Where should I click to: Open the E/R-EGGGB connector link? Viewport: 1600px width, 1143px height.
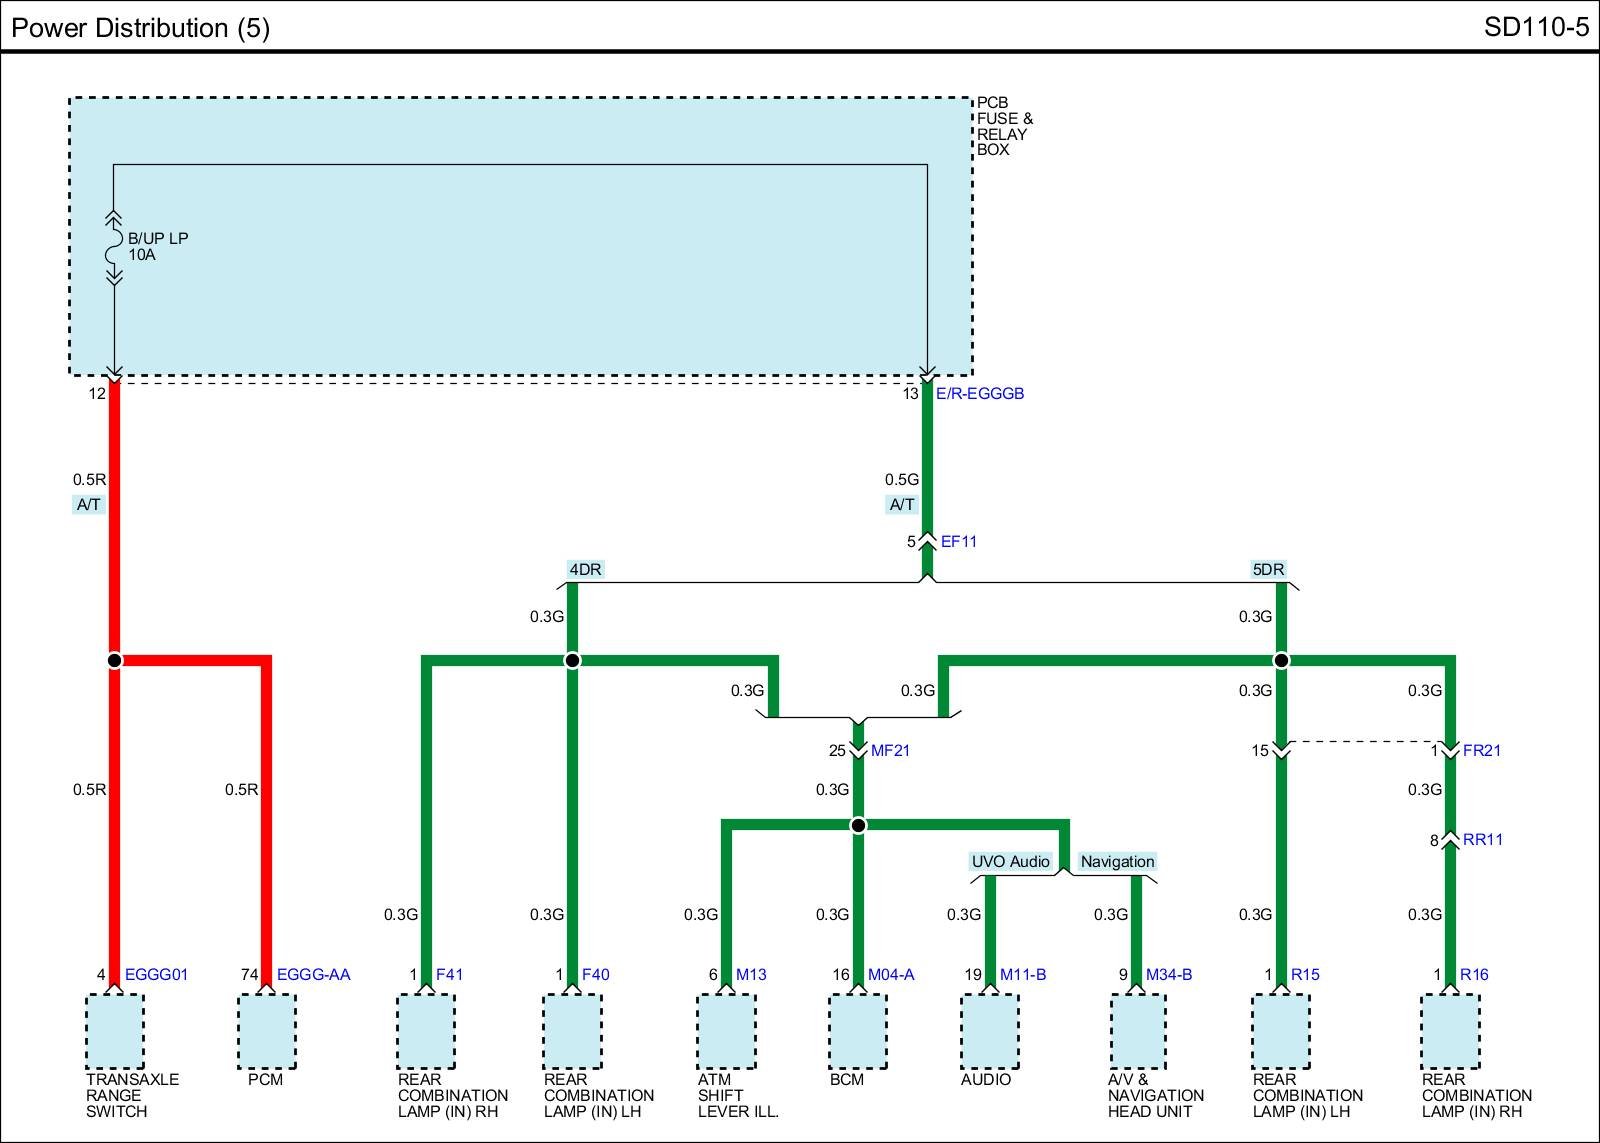(980, 394)
